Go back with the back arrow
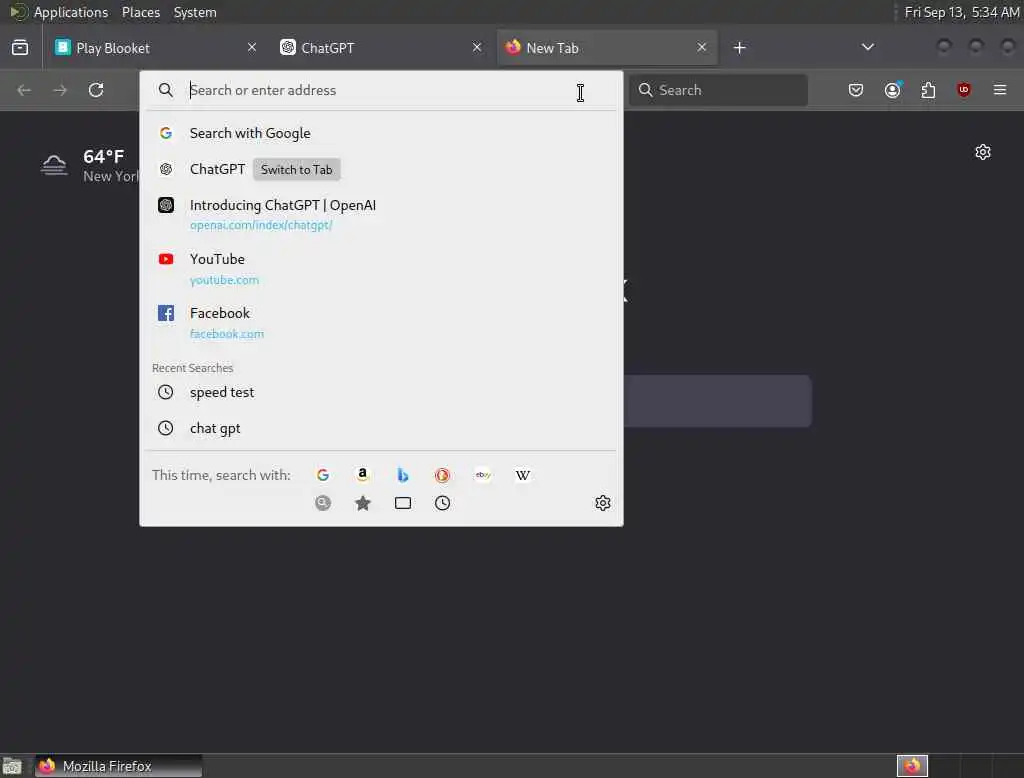This screenshot has width=1024, height=778. (24, 90)
